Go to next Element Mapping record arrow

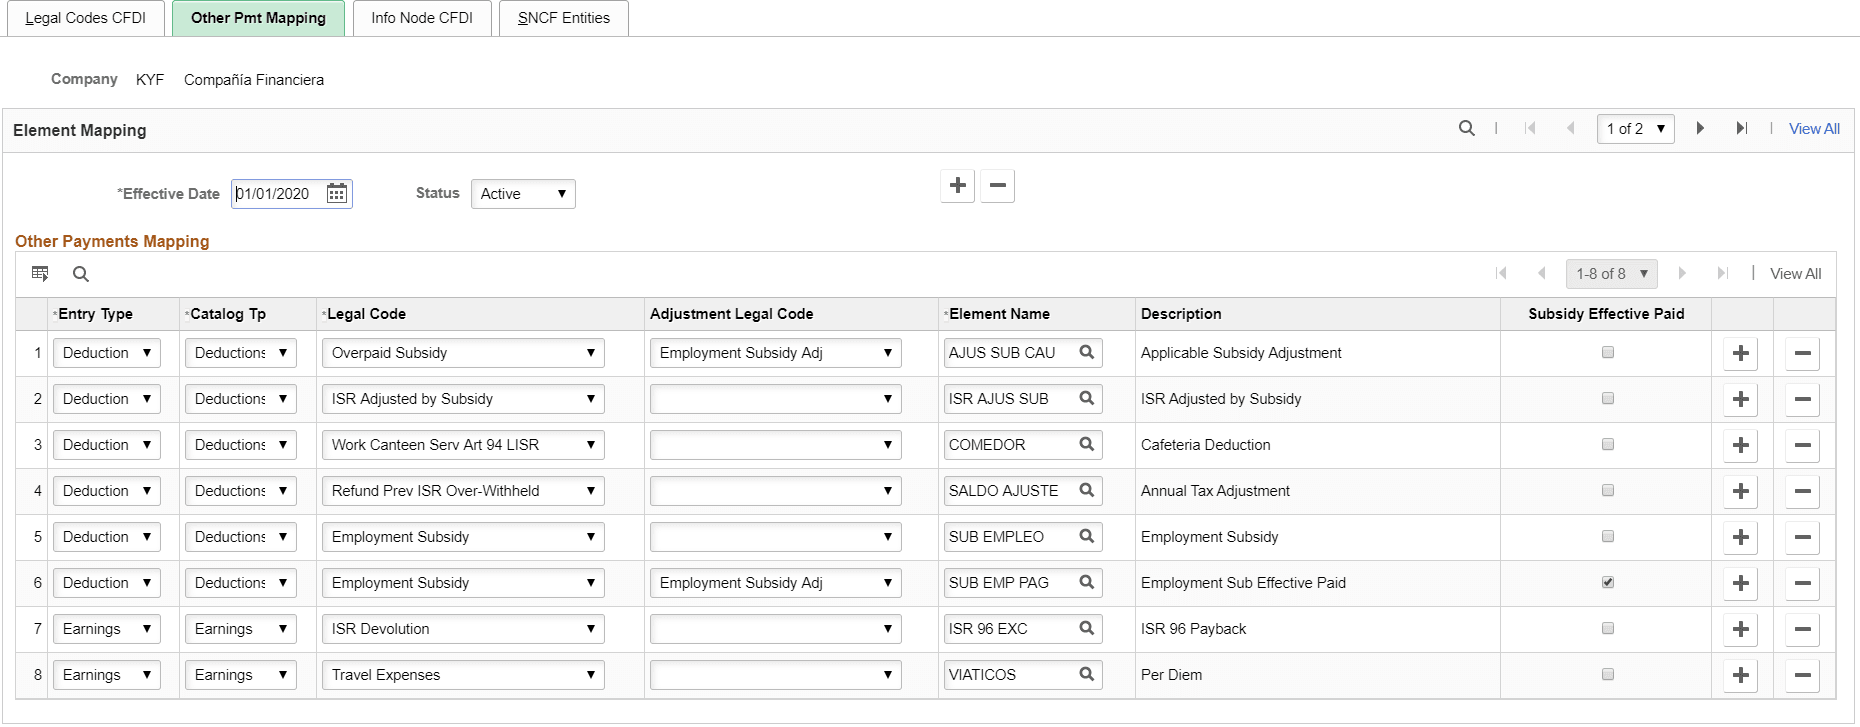coord(1700,128)
